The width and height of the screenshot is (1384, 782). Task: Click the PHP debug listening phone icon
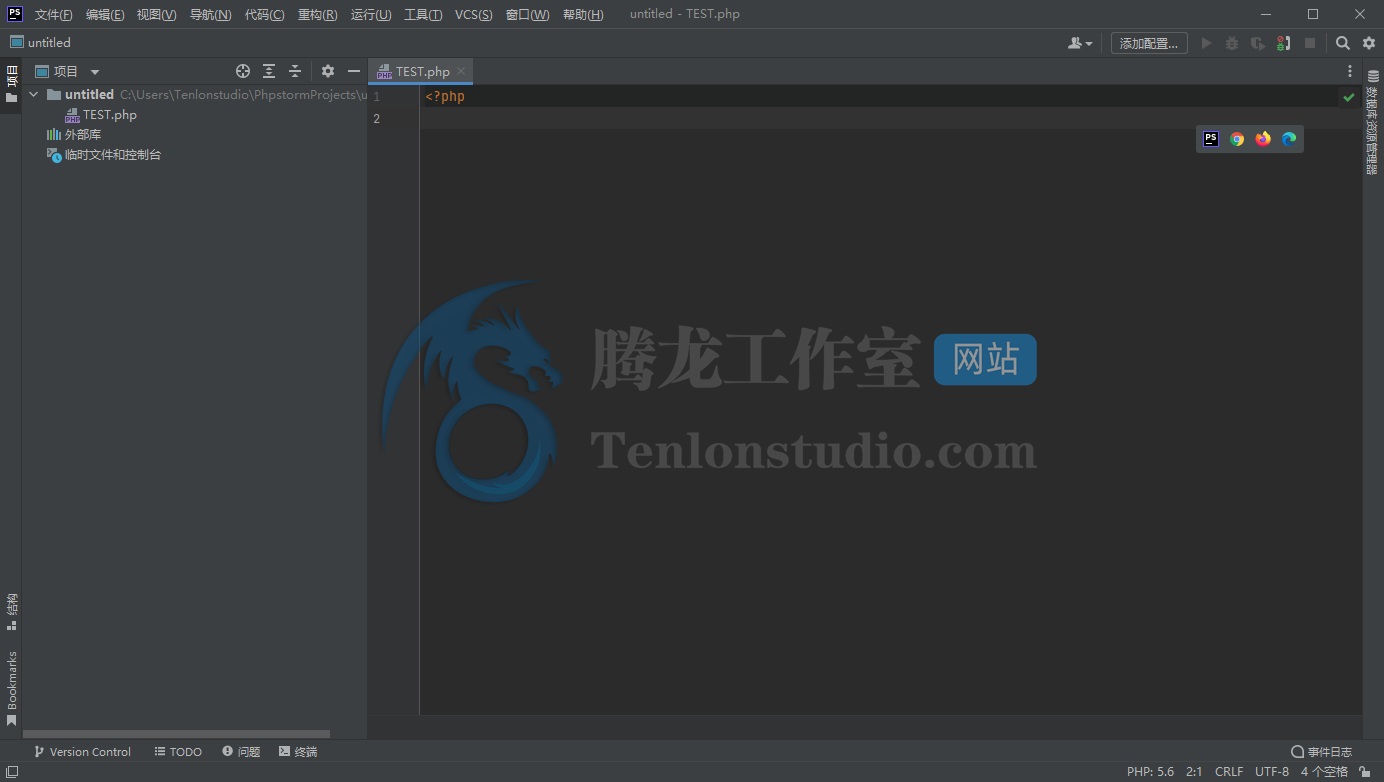1283,43
